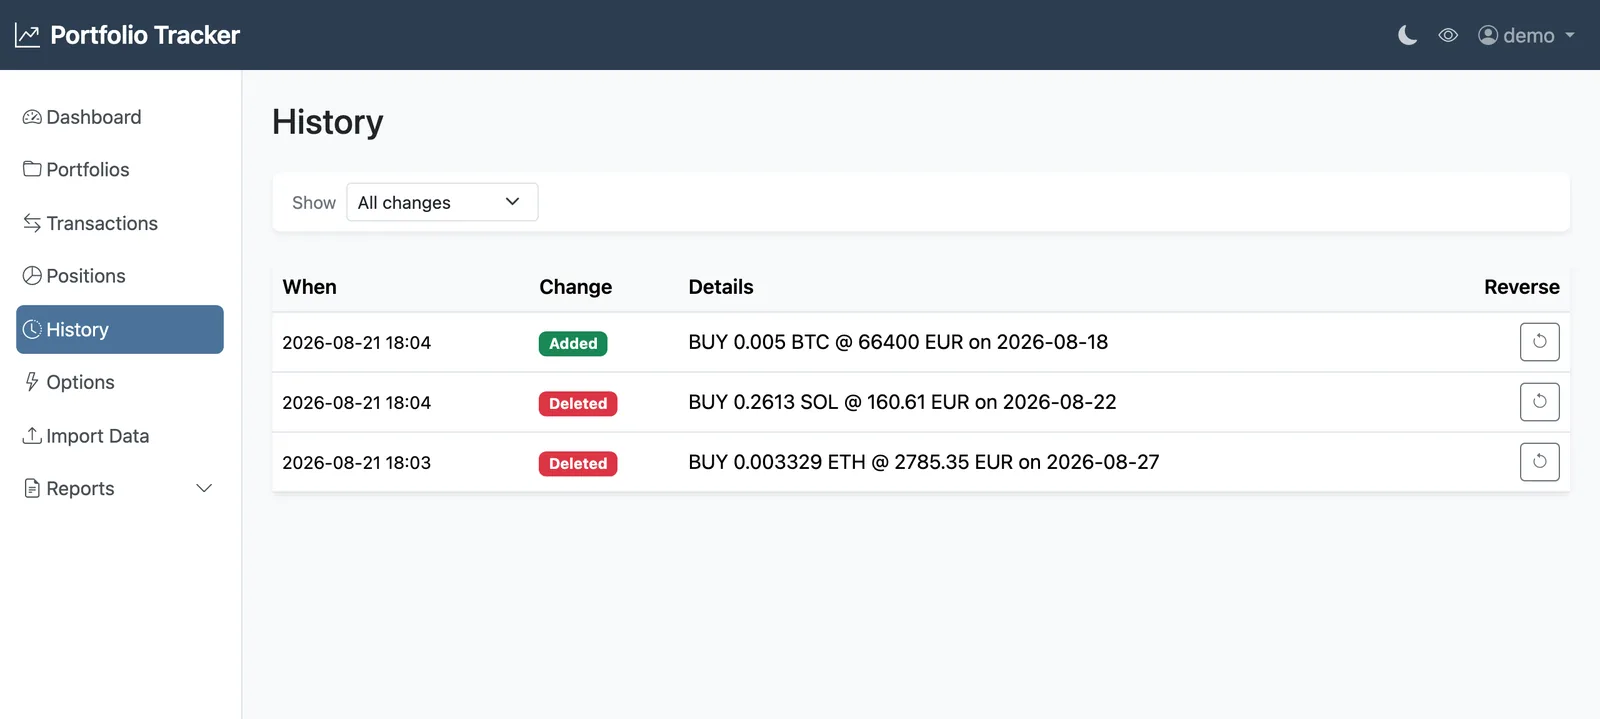Click the 2026-08-21 18:03 timestamp
This screenshot has height=719, width=1600.
point(356,463)
